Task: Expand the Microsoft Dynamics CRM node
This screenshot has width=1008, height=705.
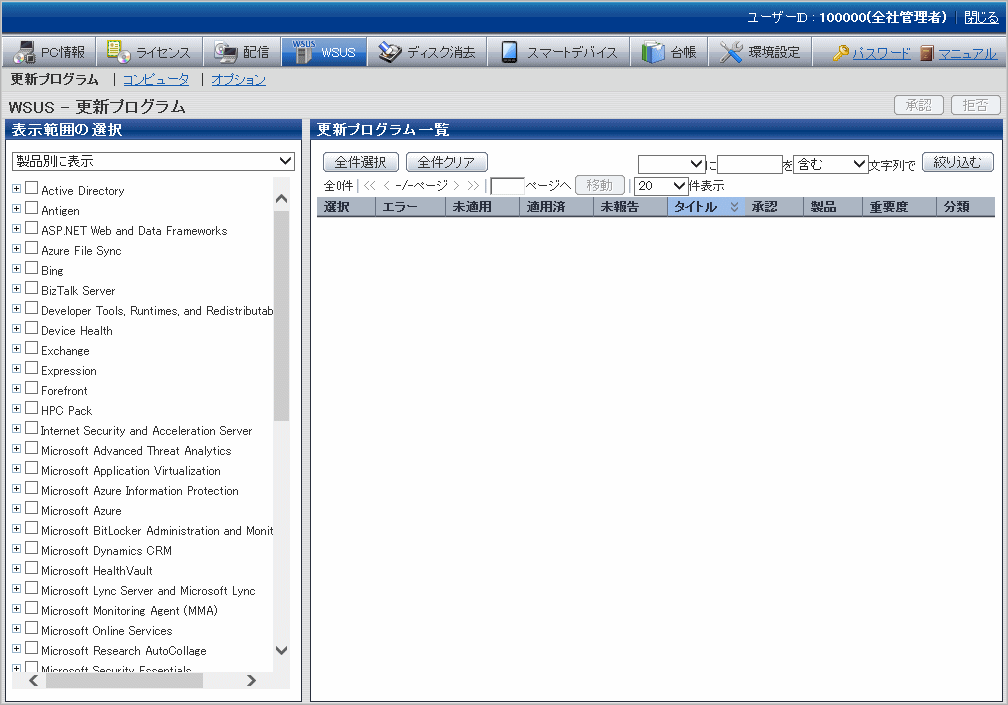Action: (17, 549)
